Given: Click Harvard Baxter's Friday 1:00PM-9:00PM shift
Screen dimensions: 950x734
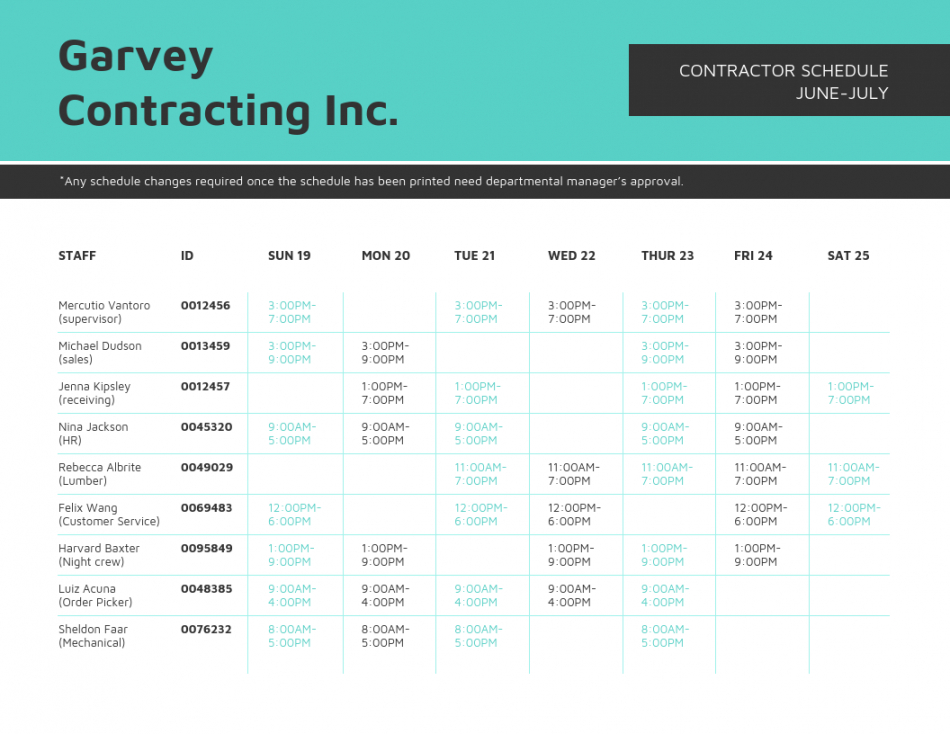Looking at the screenshot, I should pos(757,555).
